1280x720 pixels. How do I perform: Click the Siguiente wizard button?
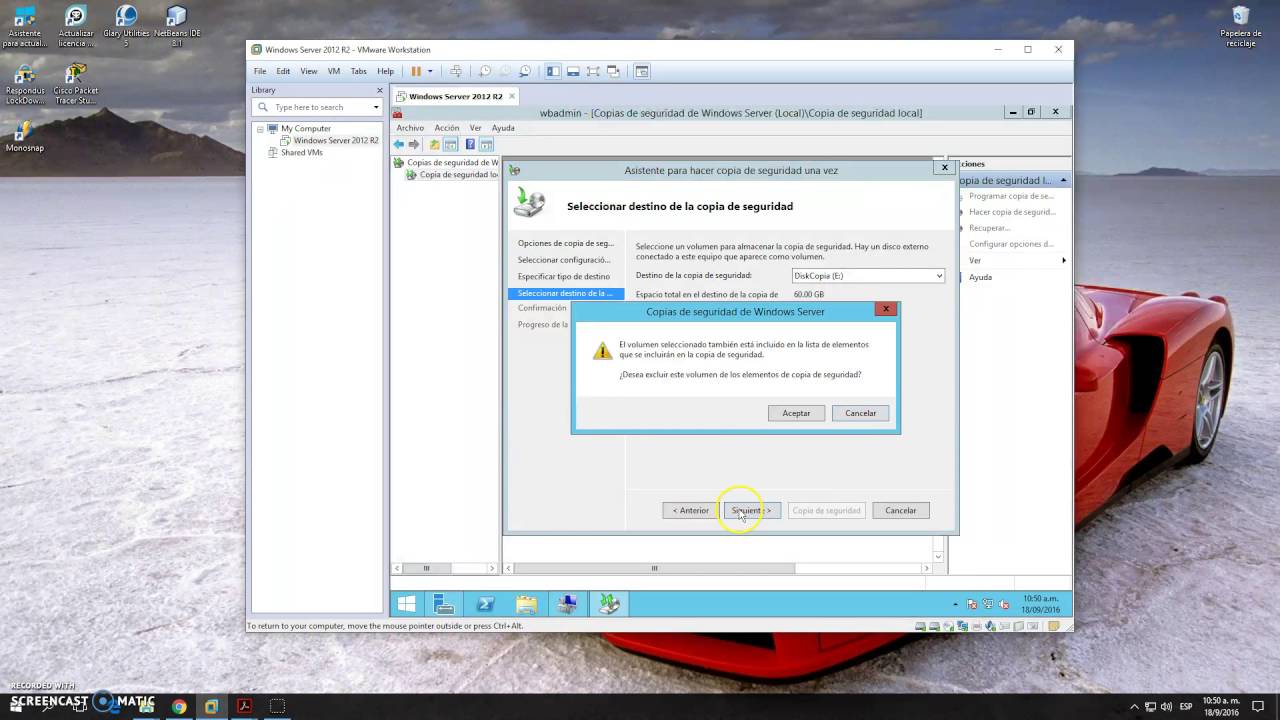752,510
